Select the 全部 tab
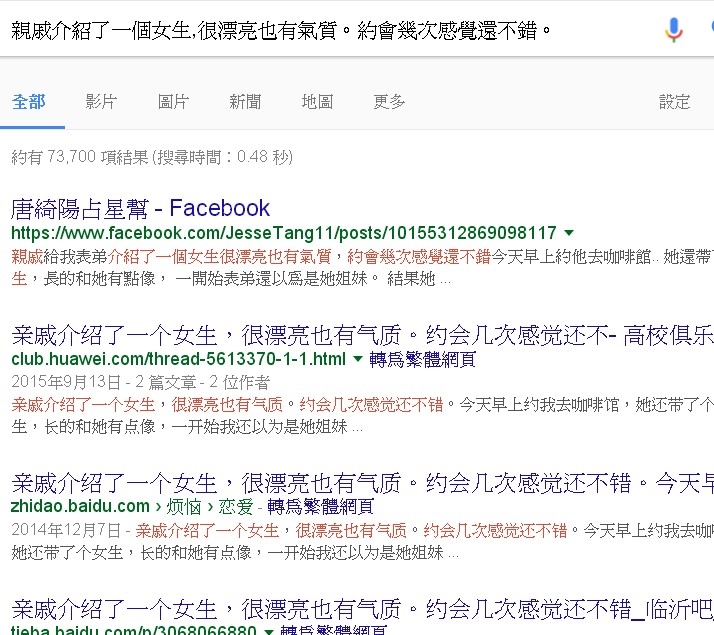The height and width of the screenshot is (635, 714). [x=29, y=102]
